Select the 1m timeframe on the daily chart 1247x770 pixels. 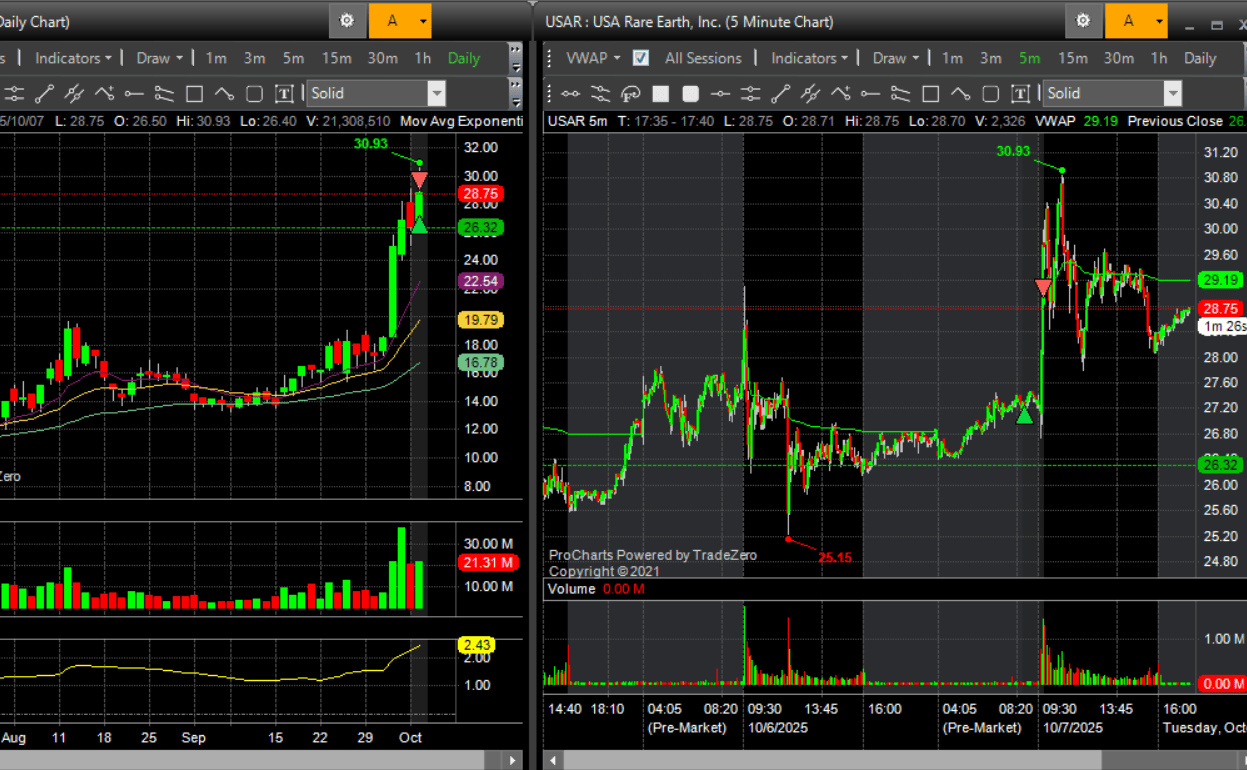click(x=215, y=58)
